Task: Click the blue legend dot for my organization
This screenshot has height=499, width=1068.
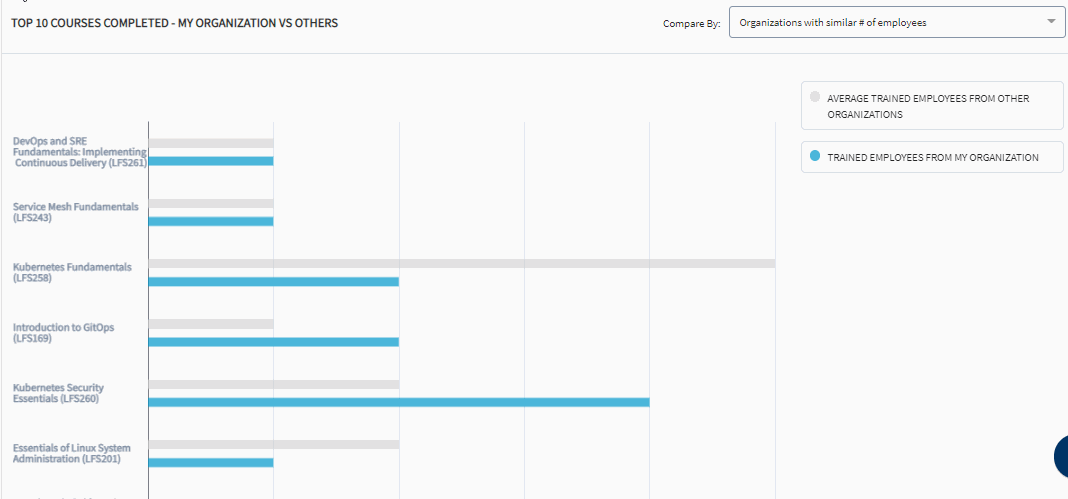Action: pyautogui.click(x=815, y=156)
